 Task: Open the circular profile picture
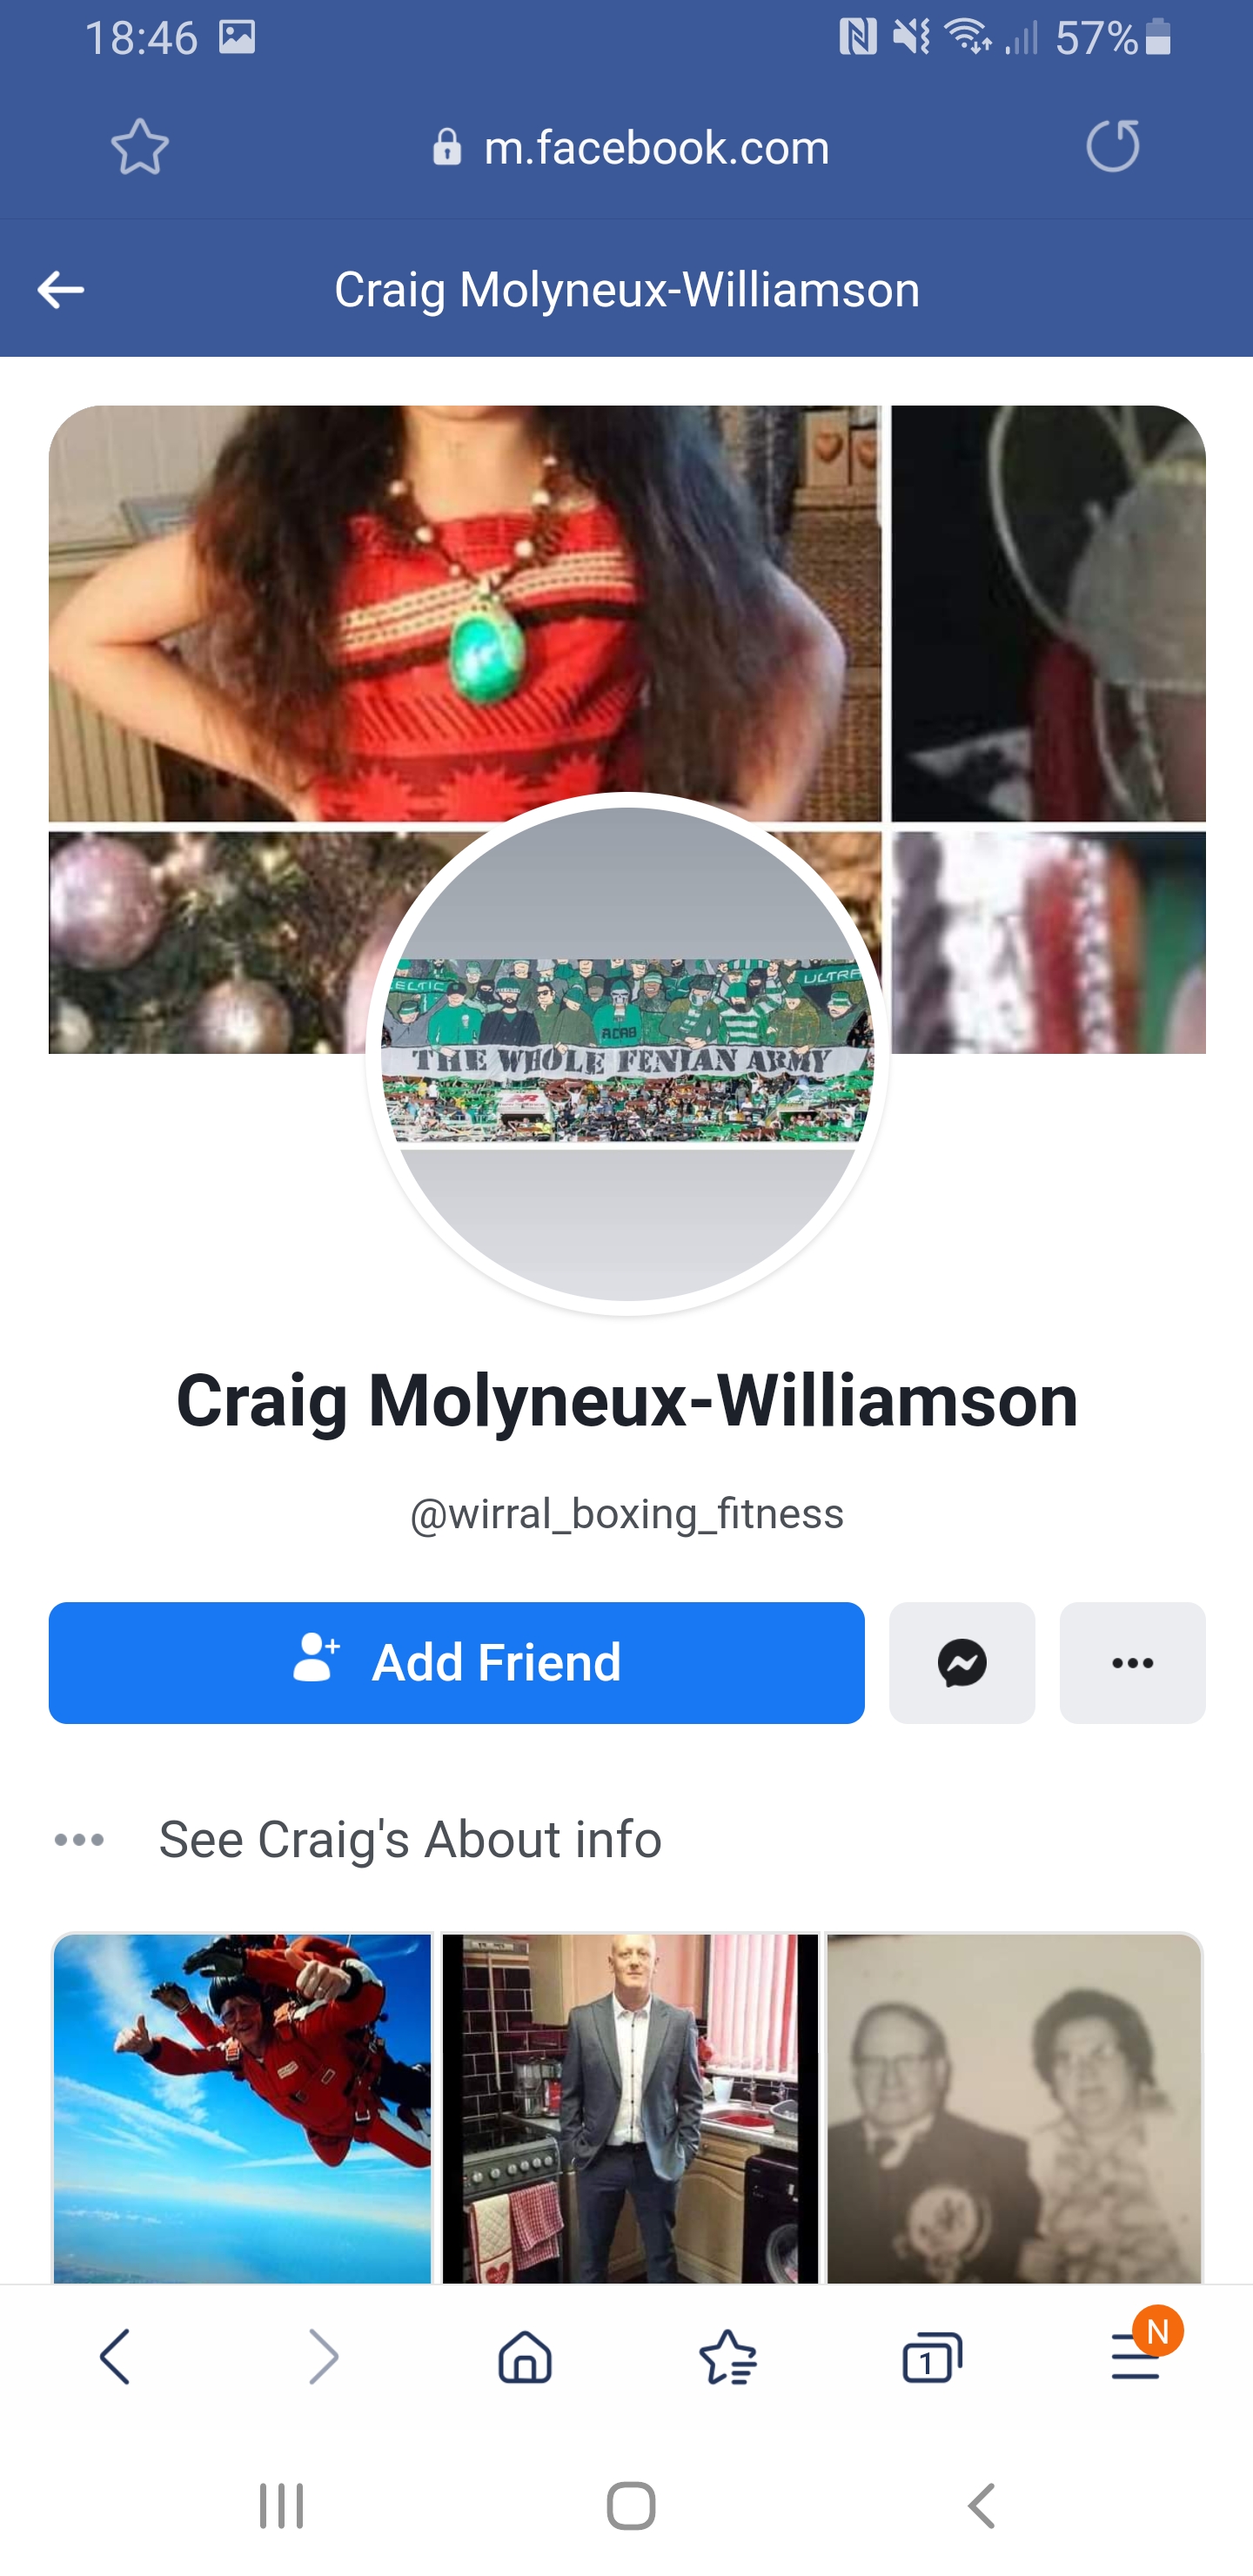[x=627, y=1054]
